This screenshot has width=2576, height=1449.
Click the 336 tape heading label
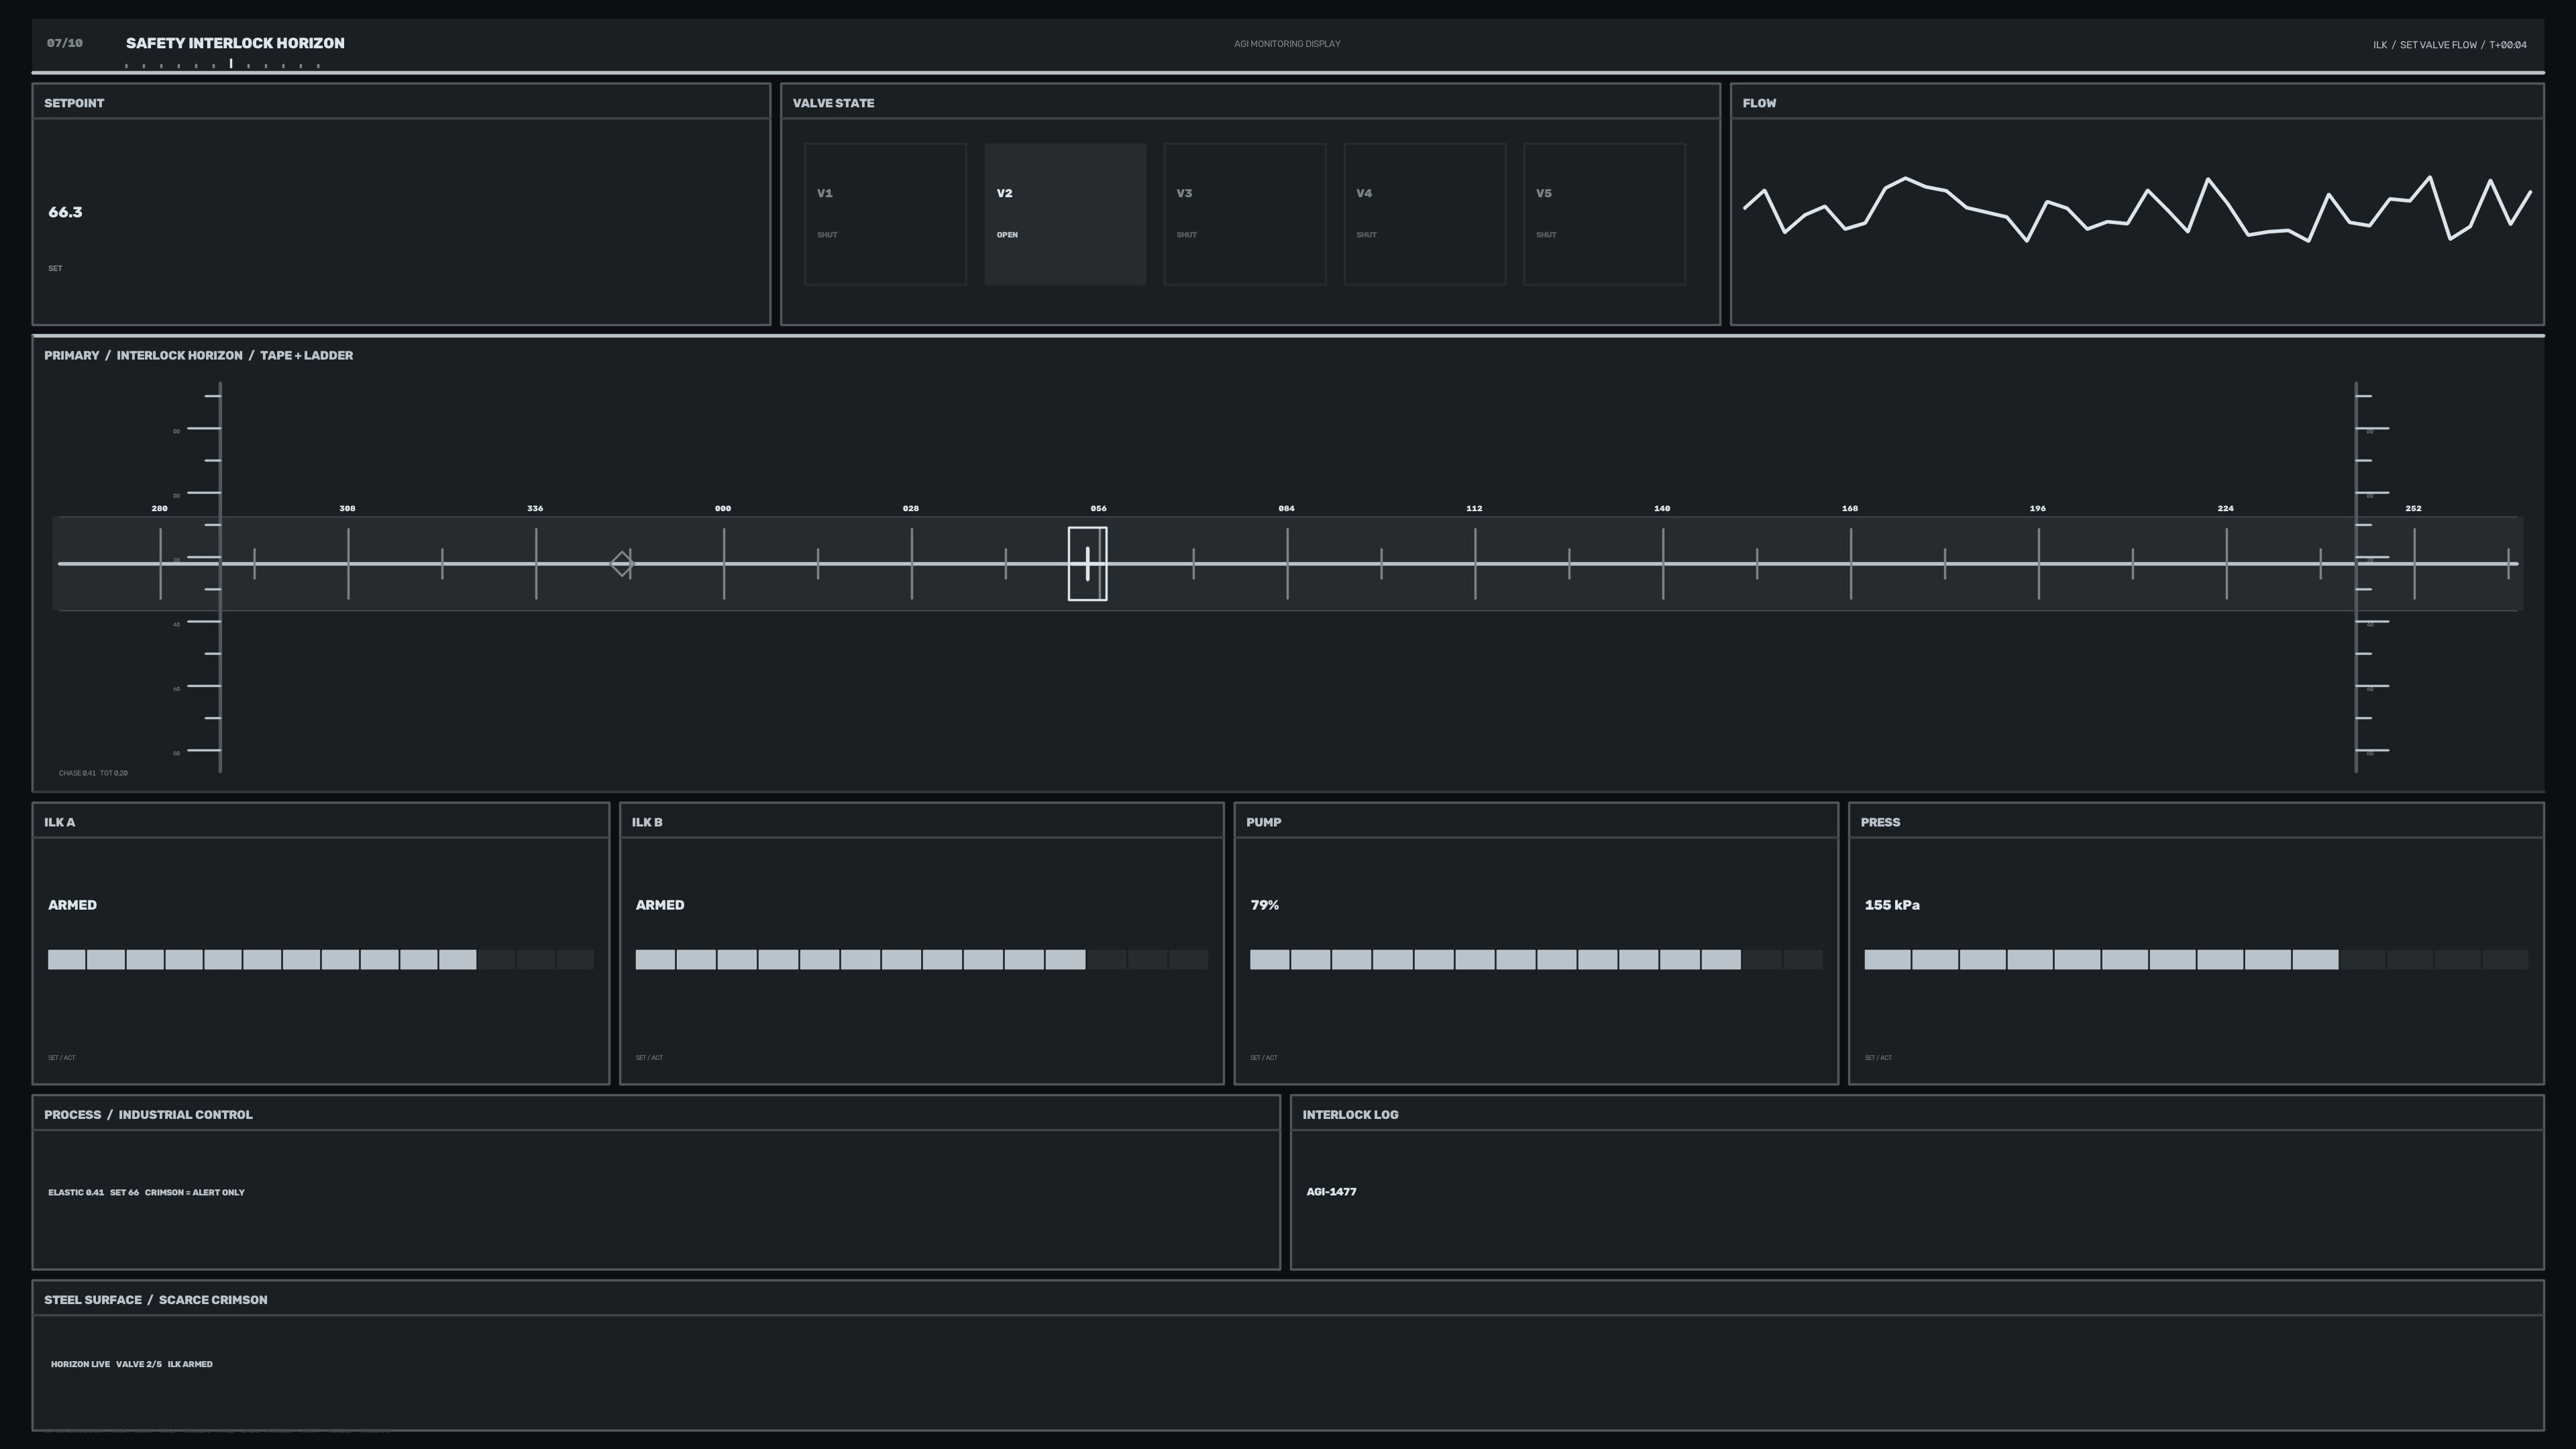(535, 508)
